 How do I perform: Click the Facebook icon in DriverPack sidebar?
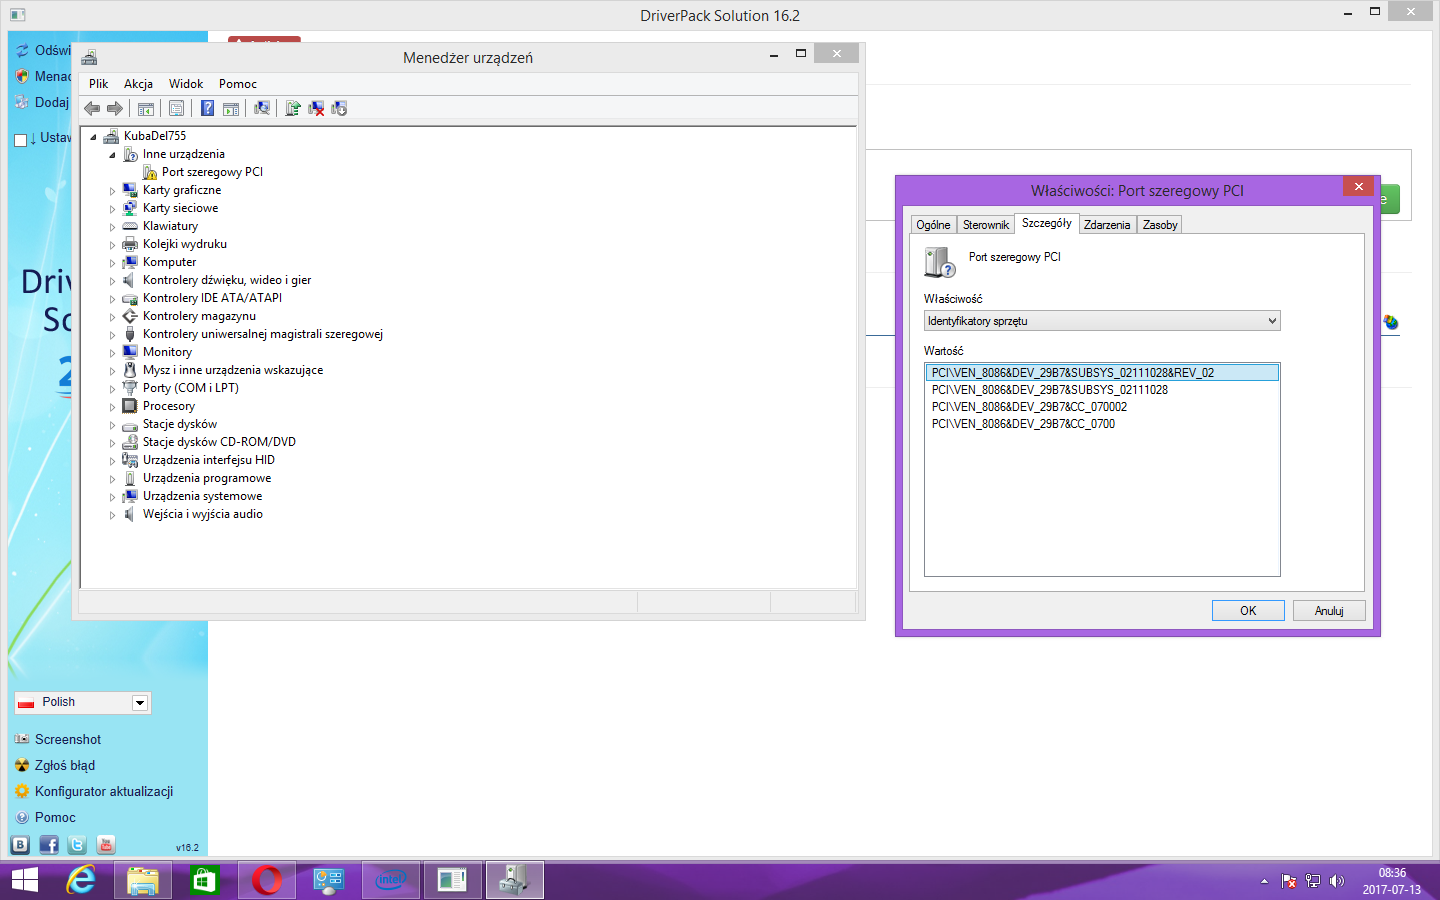pos(48,844)
